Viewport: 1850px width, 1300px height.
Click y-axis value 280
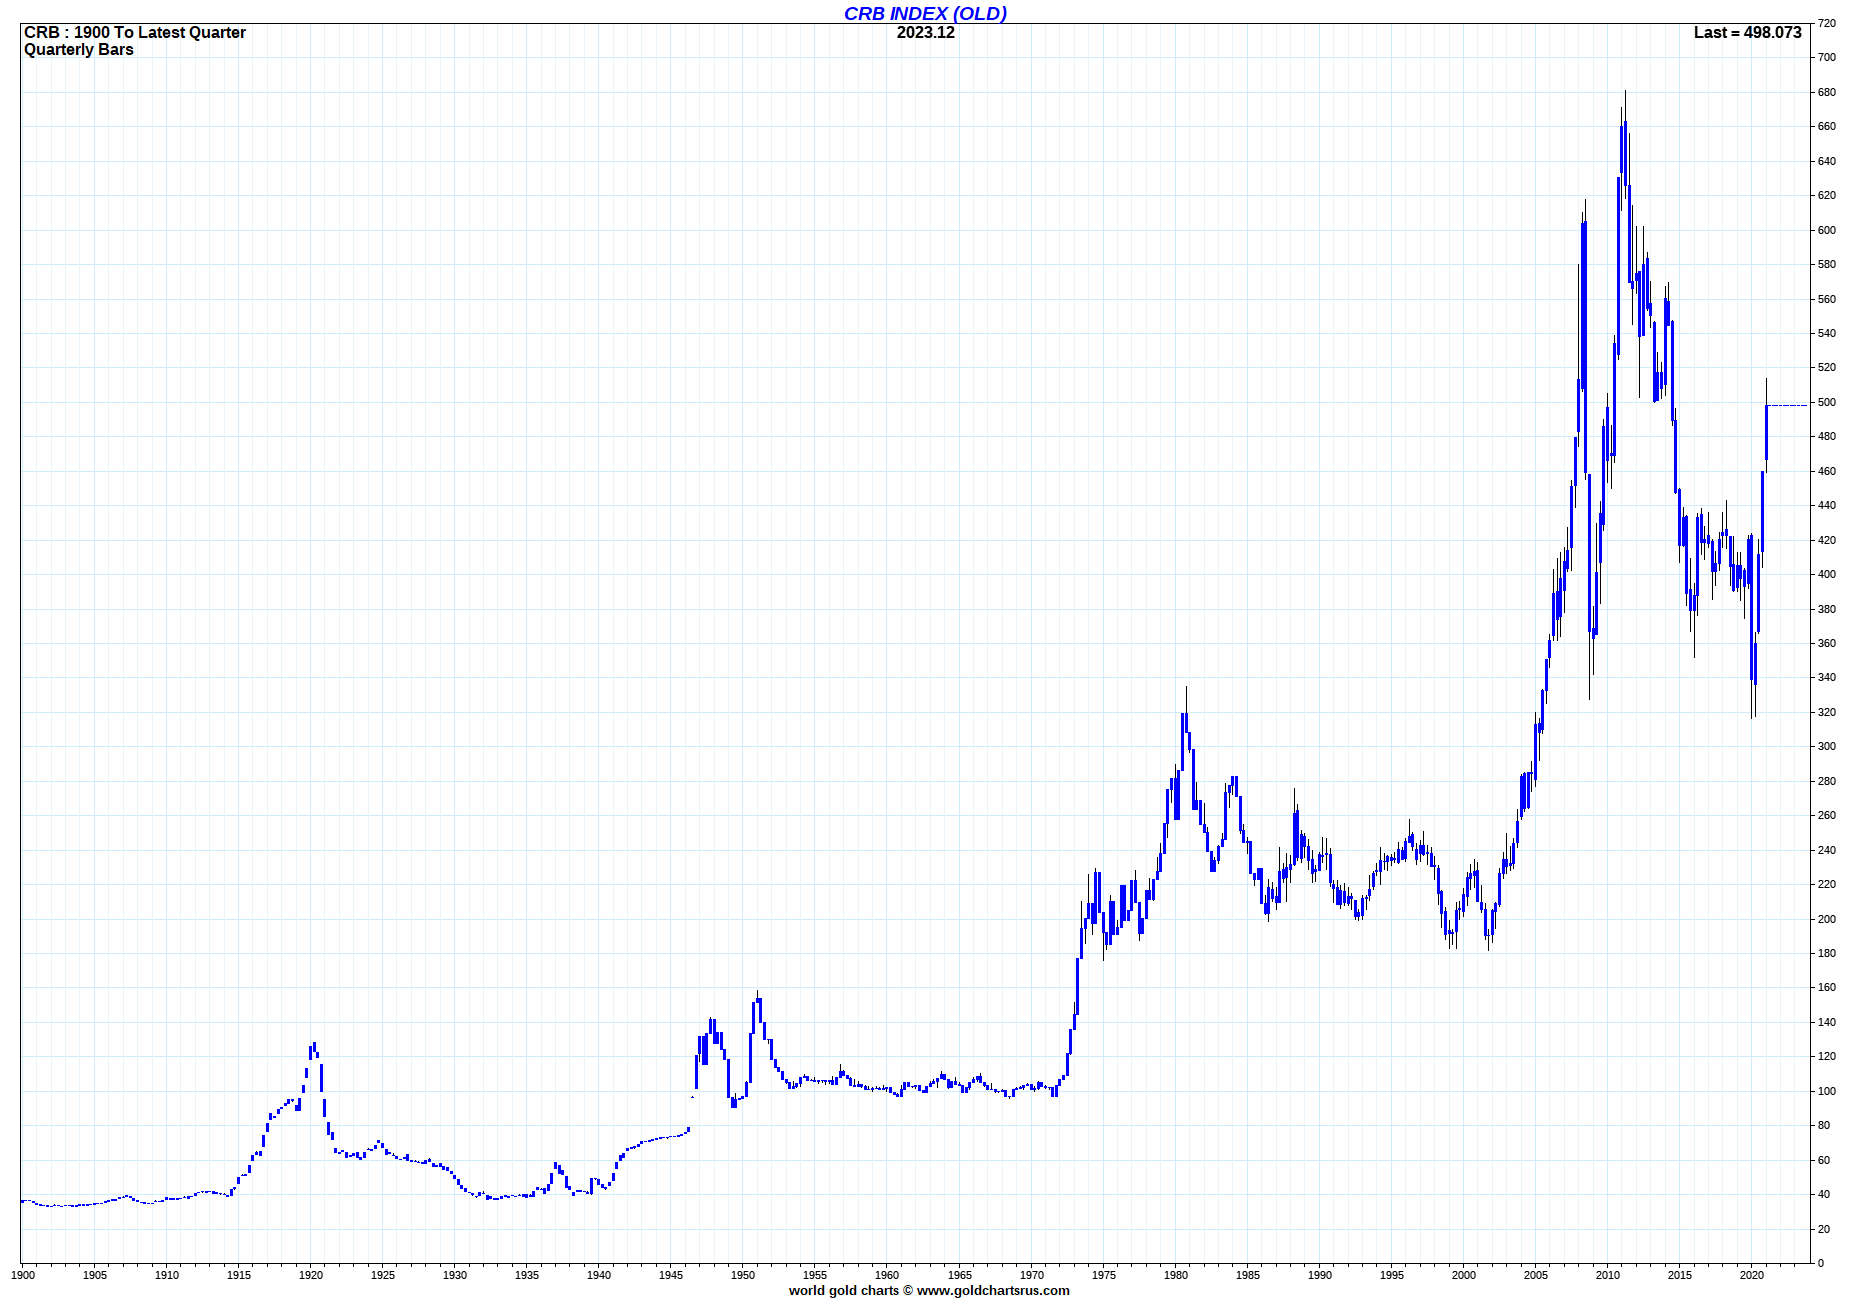coord(1827,781)
